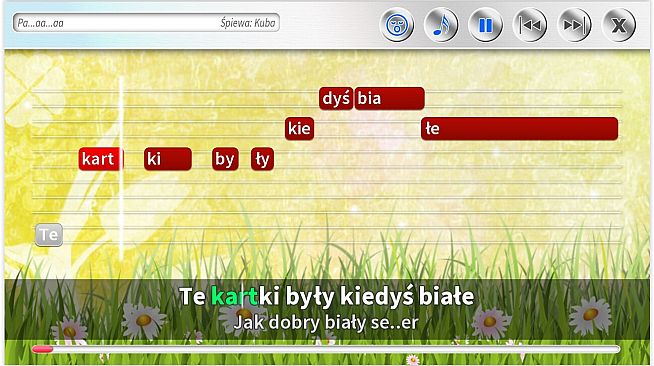Click the 'ki' note block
654x366 pixels.
pos(168,159)
